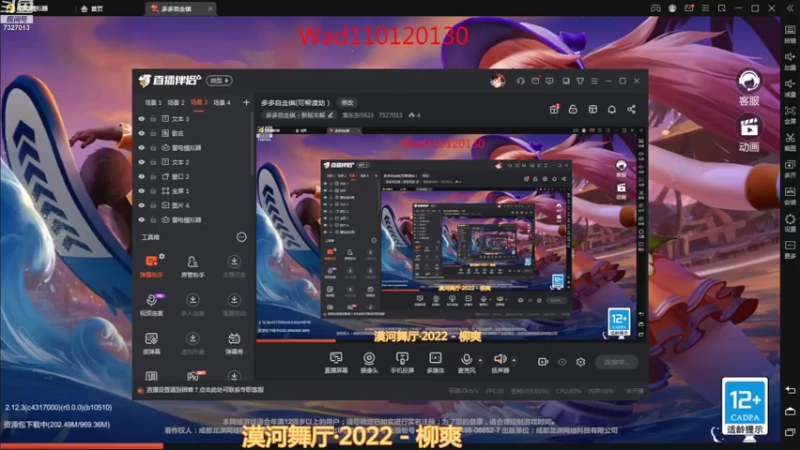Open the gift box icon with red badge
This screenshot has width=800, height=450.
tap(554, 109)
